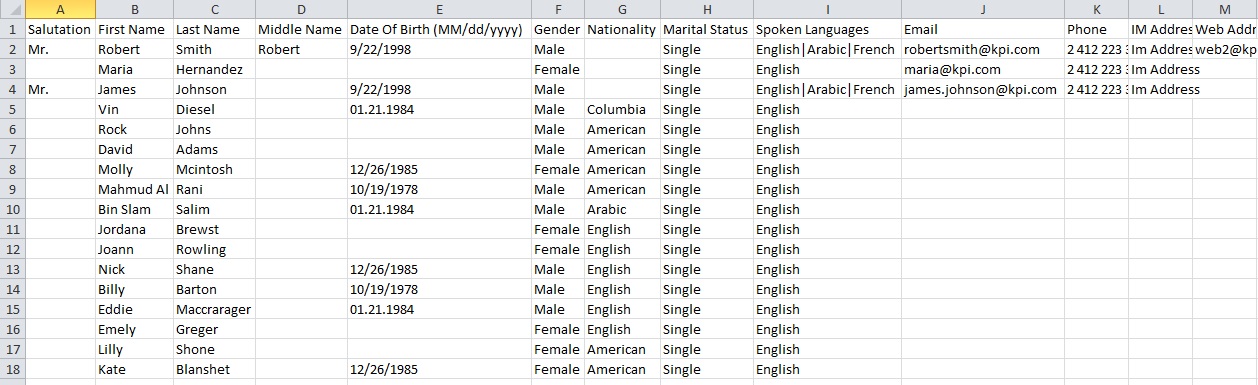
Task: Select column J header
Action: [983, 9]
